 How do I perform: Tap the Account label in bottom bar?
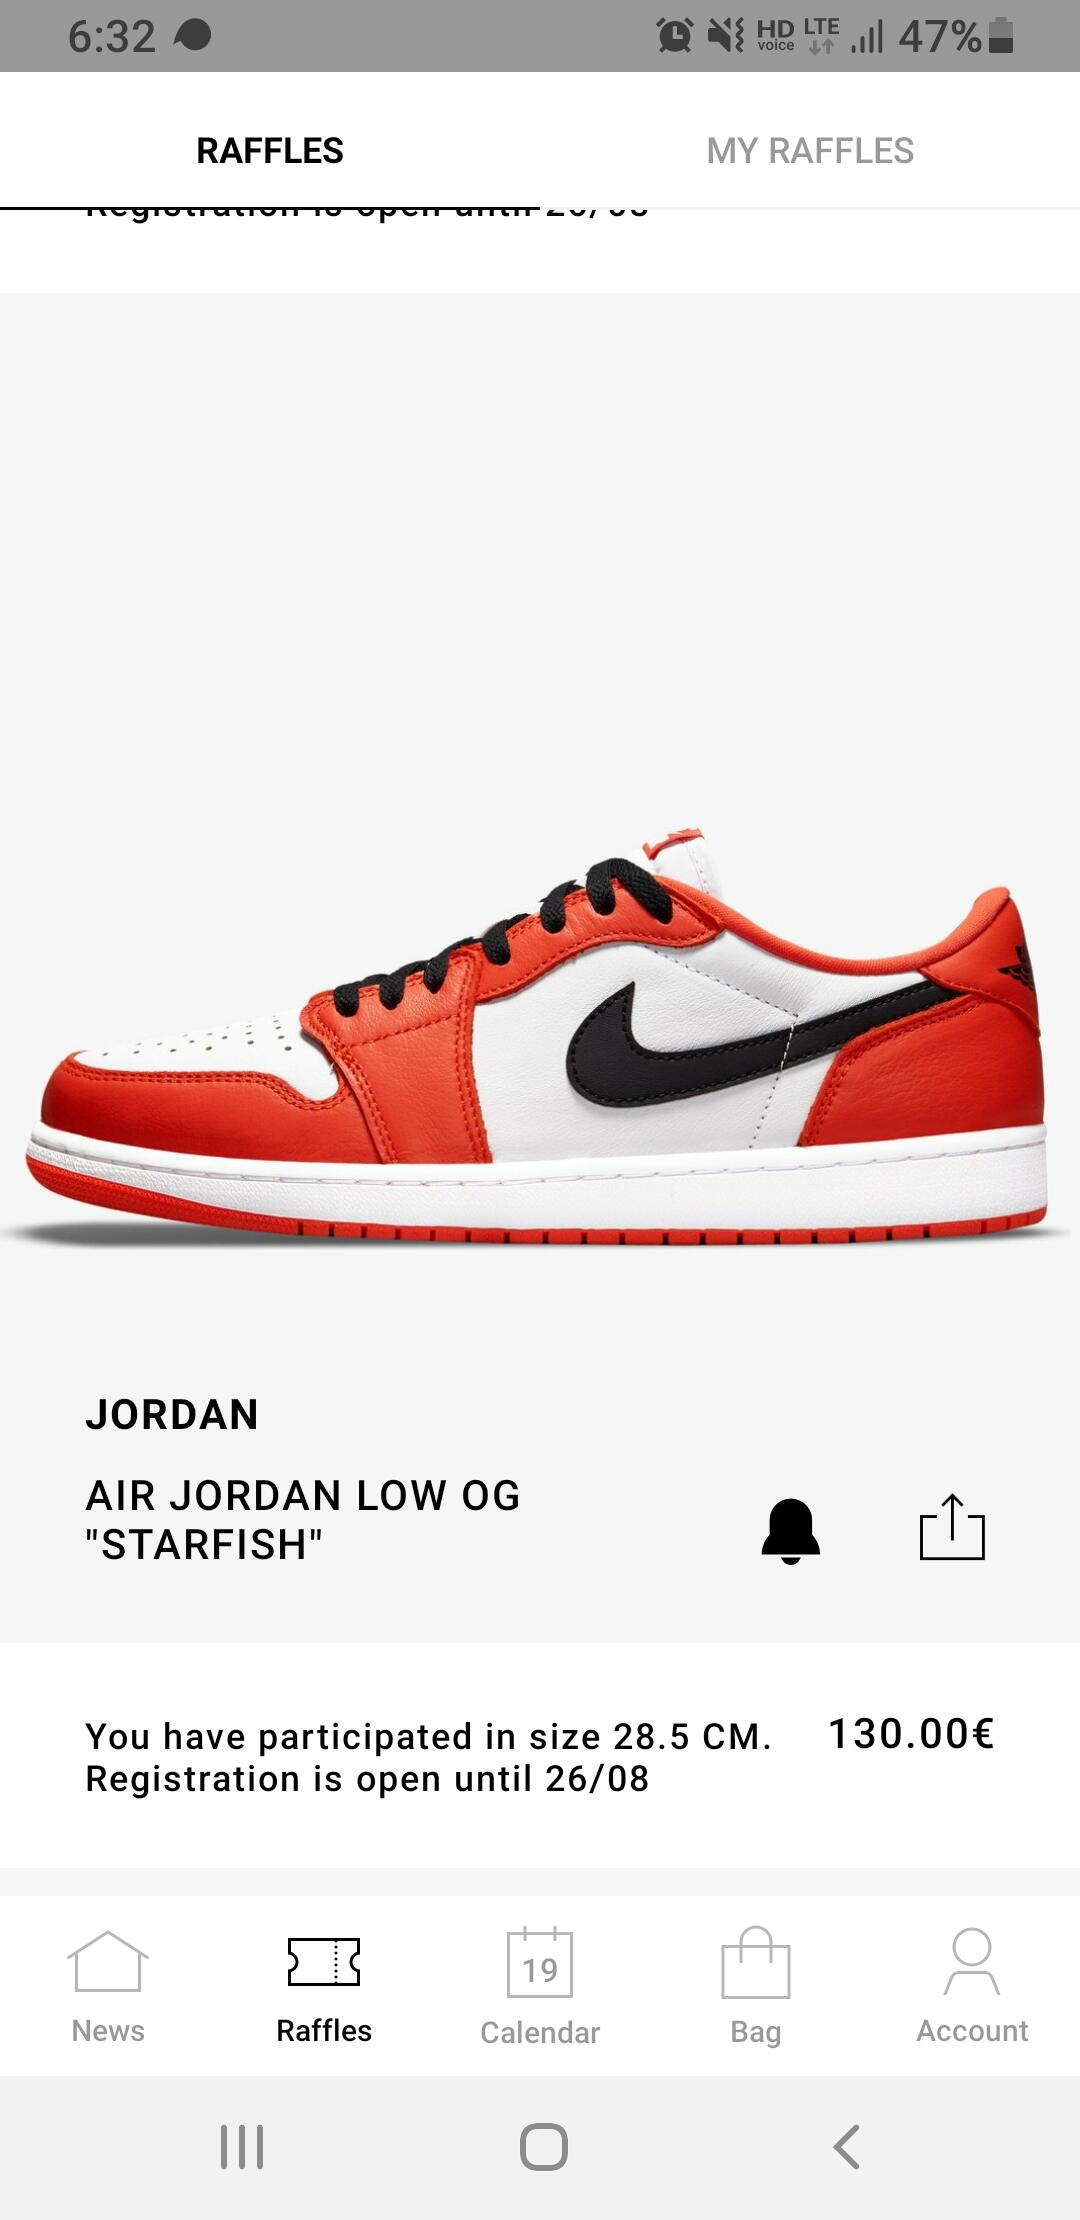(972, 2031)
